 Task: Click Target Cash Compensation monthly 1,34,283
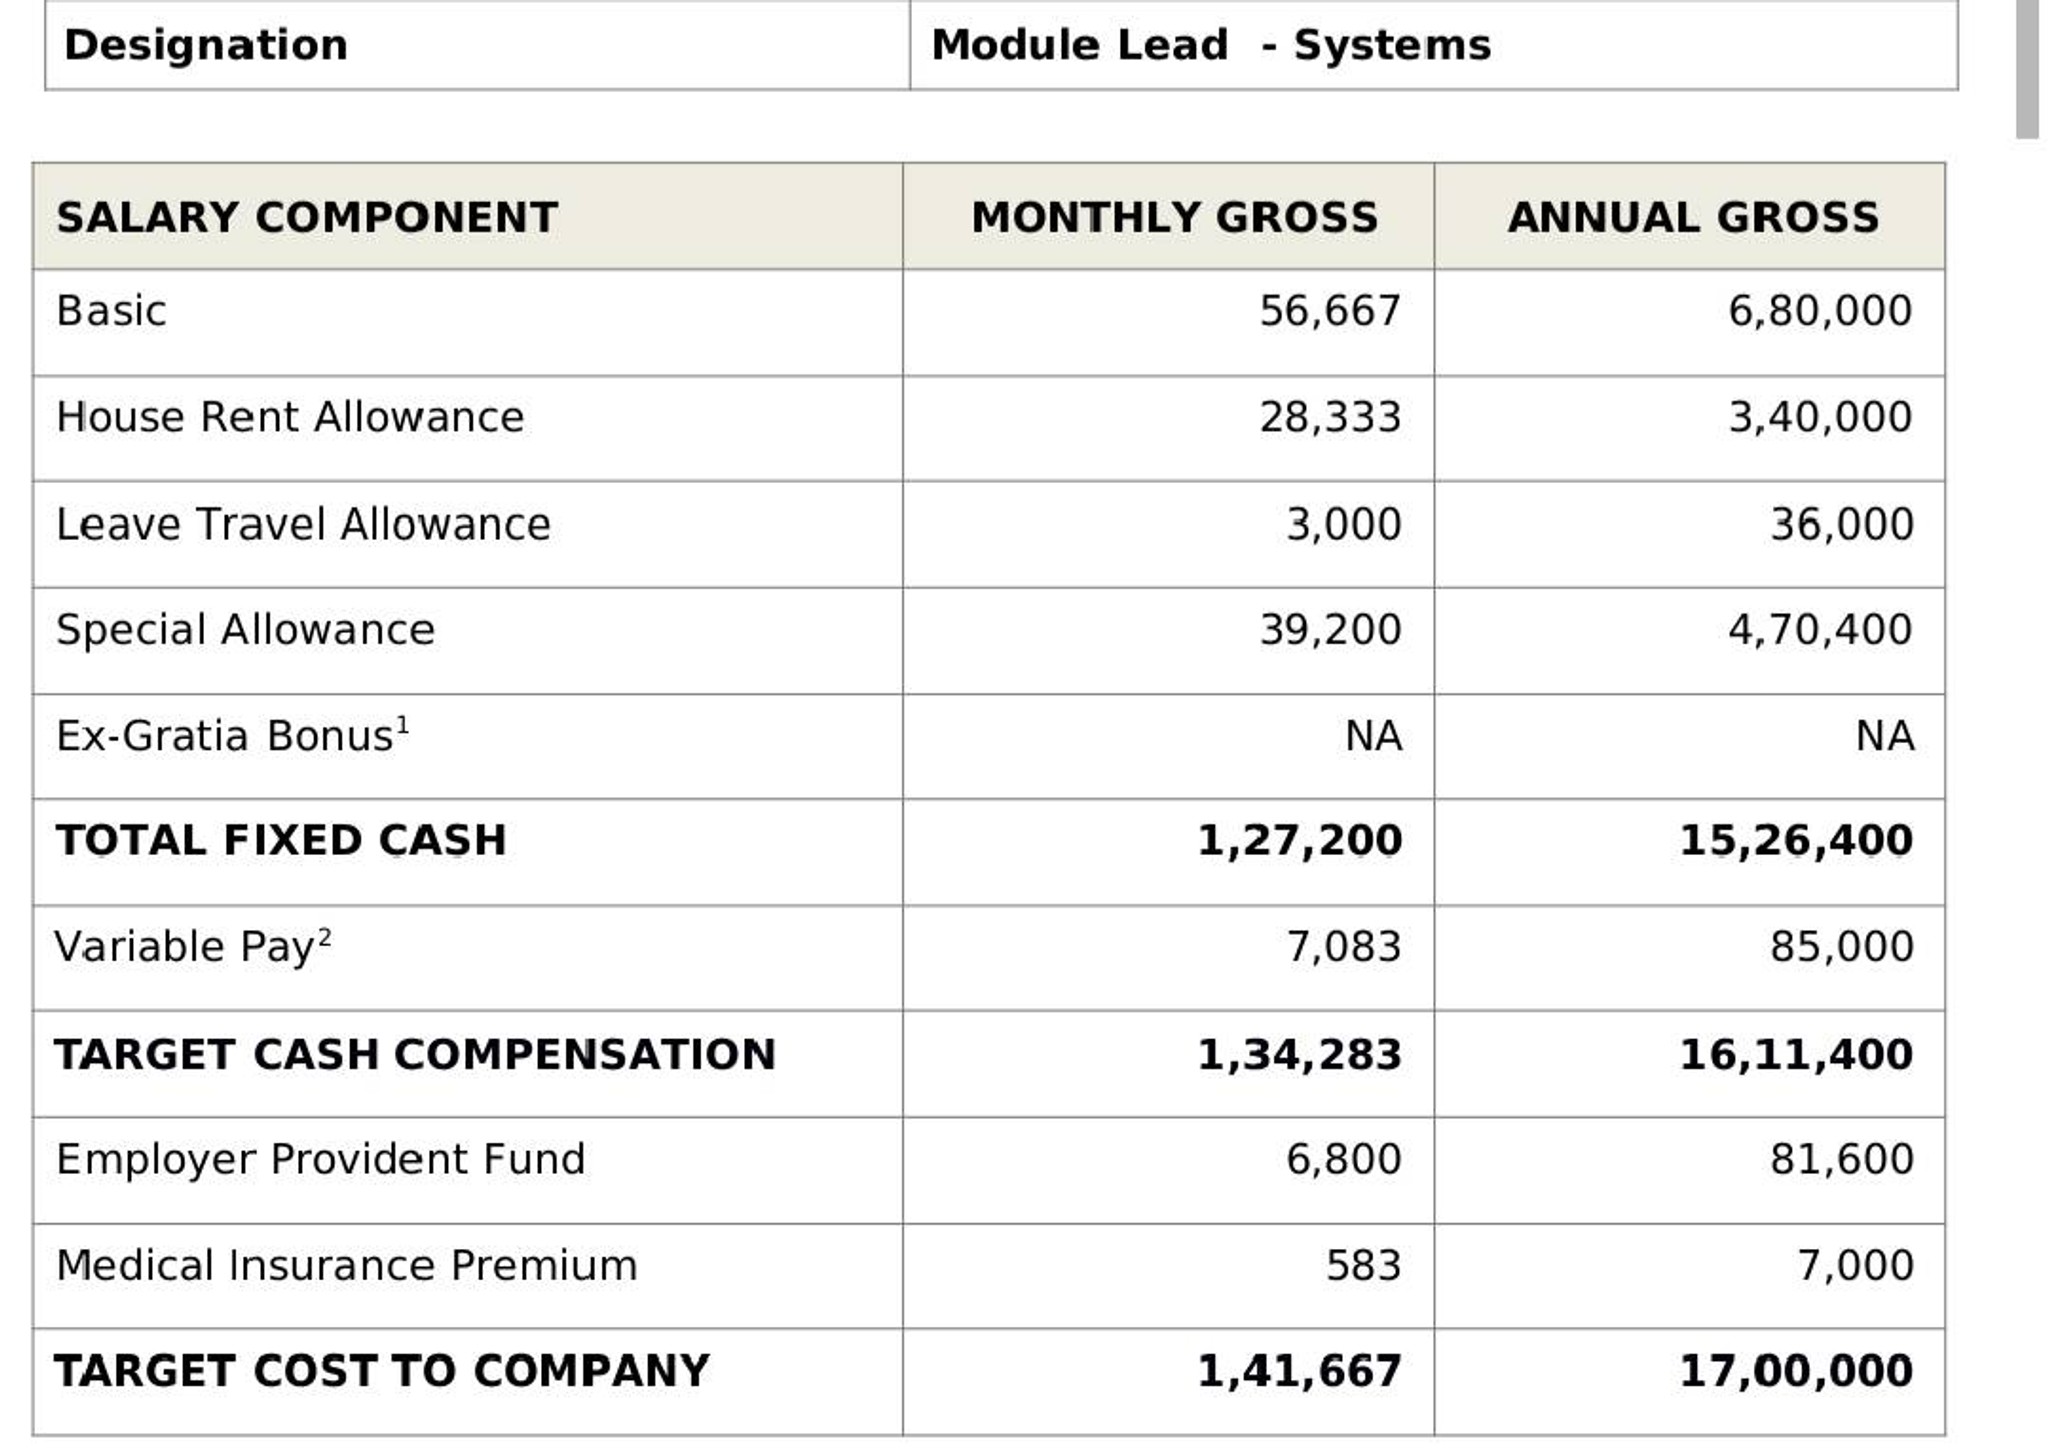[1299, 1055]
